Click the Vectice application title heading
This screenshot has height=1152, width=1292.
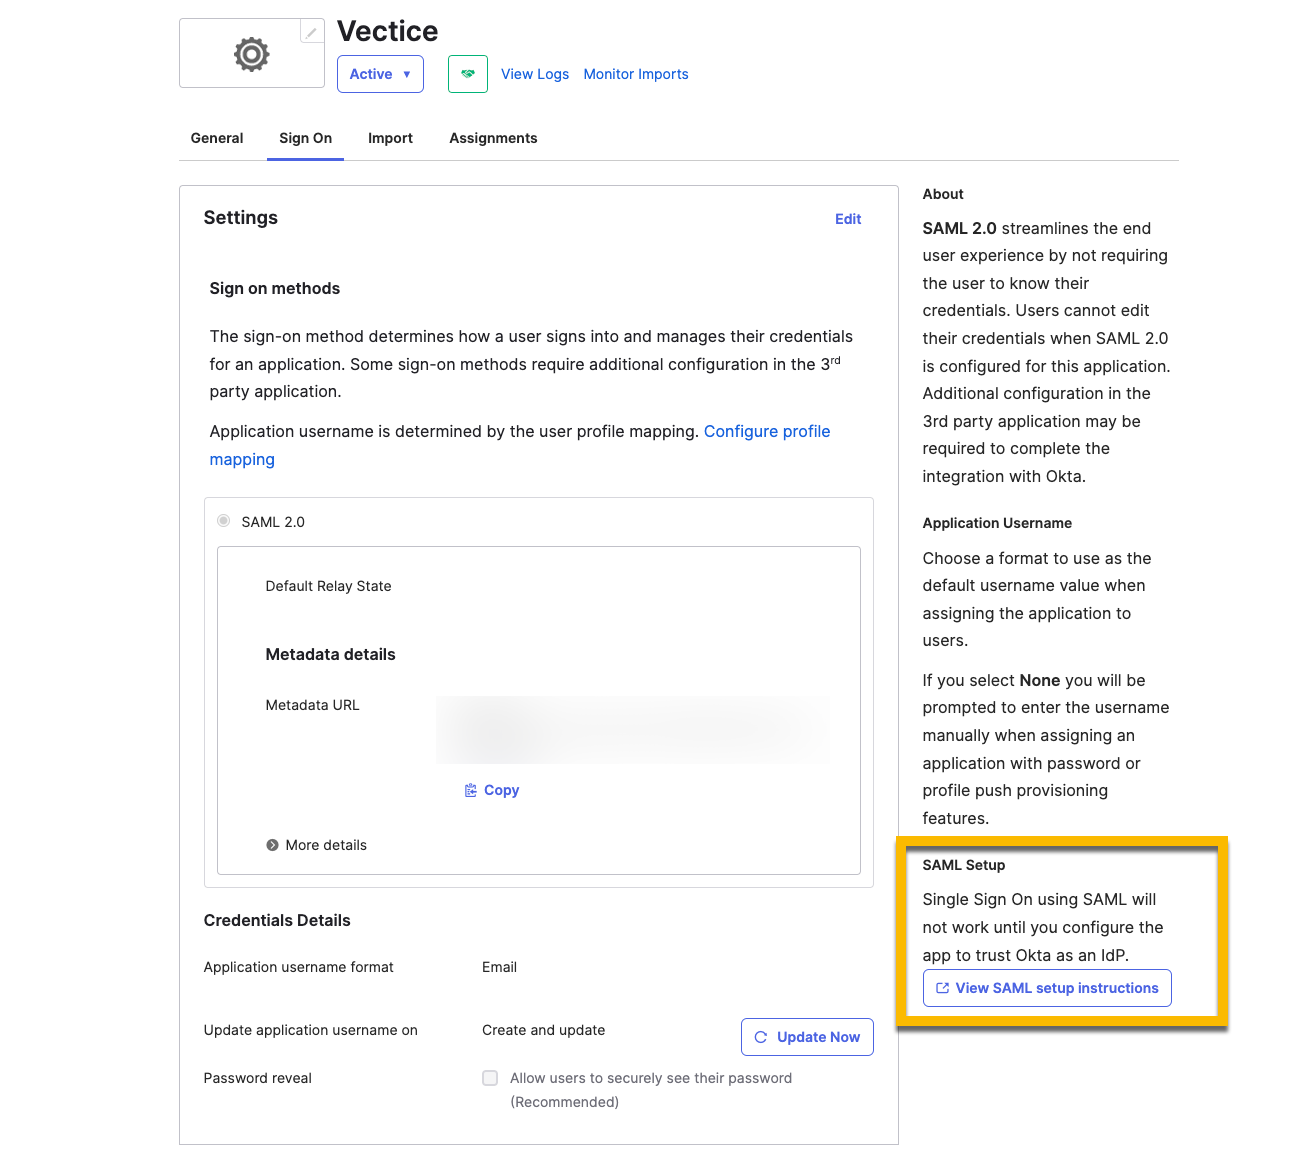point(387,31)
